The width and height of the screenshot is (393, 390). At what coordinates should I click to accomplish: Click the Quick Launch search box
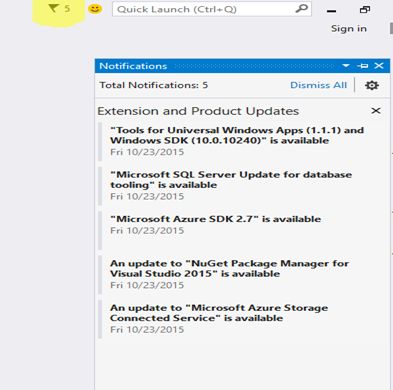211,9
